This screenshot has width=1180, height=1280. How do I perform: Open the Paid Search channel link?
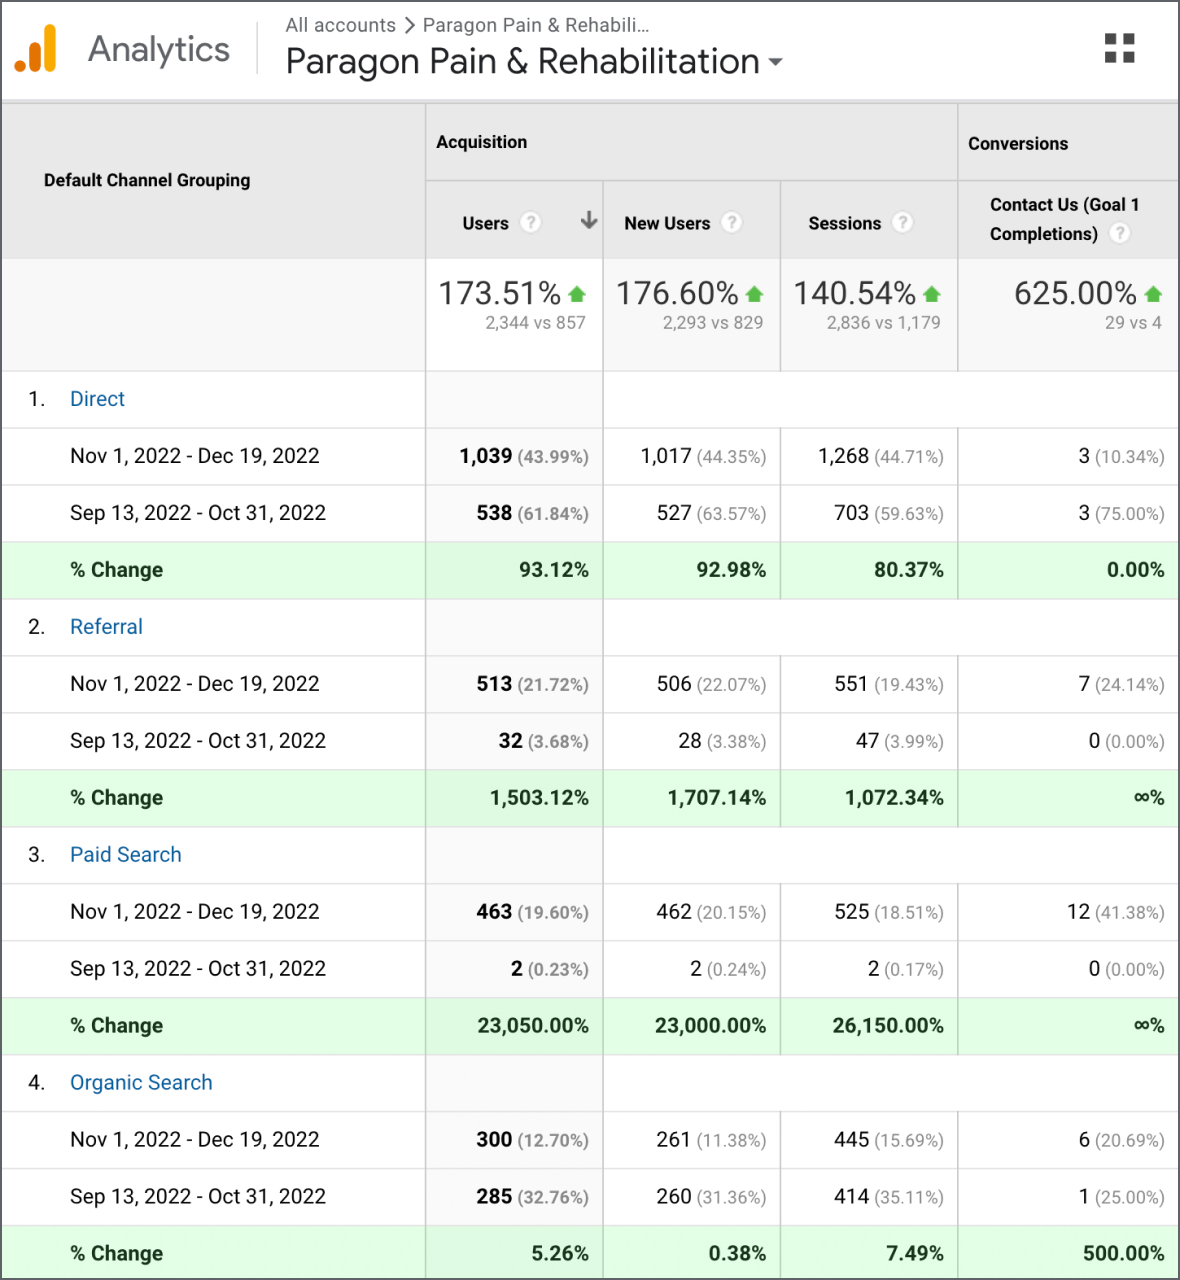(126, 855)
